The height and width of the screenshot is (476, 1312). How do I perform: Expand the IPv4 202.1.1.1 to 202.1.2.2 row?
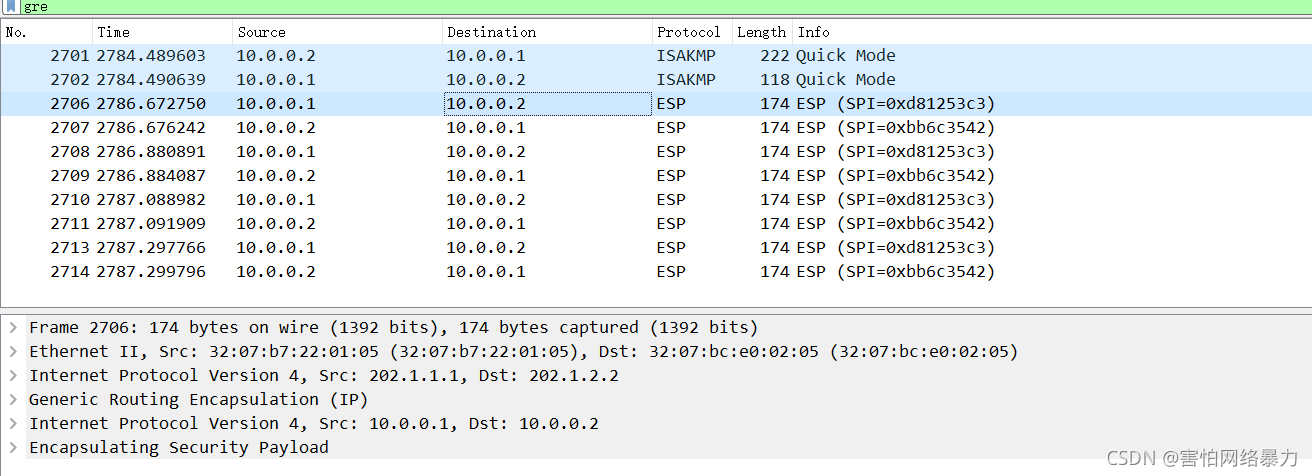tap(13, 376)
